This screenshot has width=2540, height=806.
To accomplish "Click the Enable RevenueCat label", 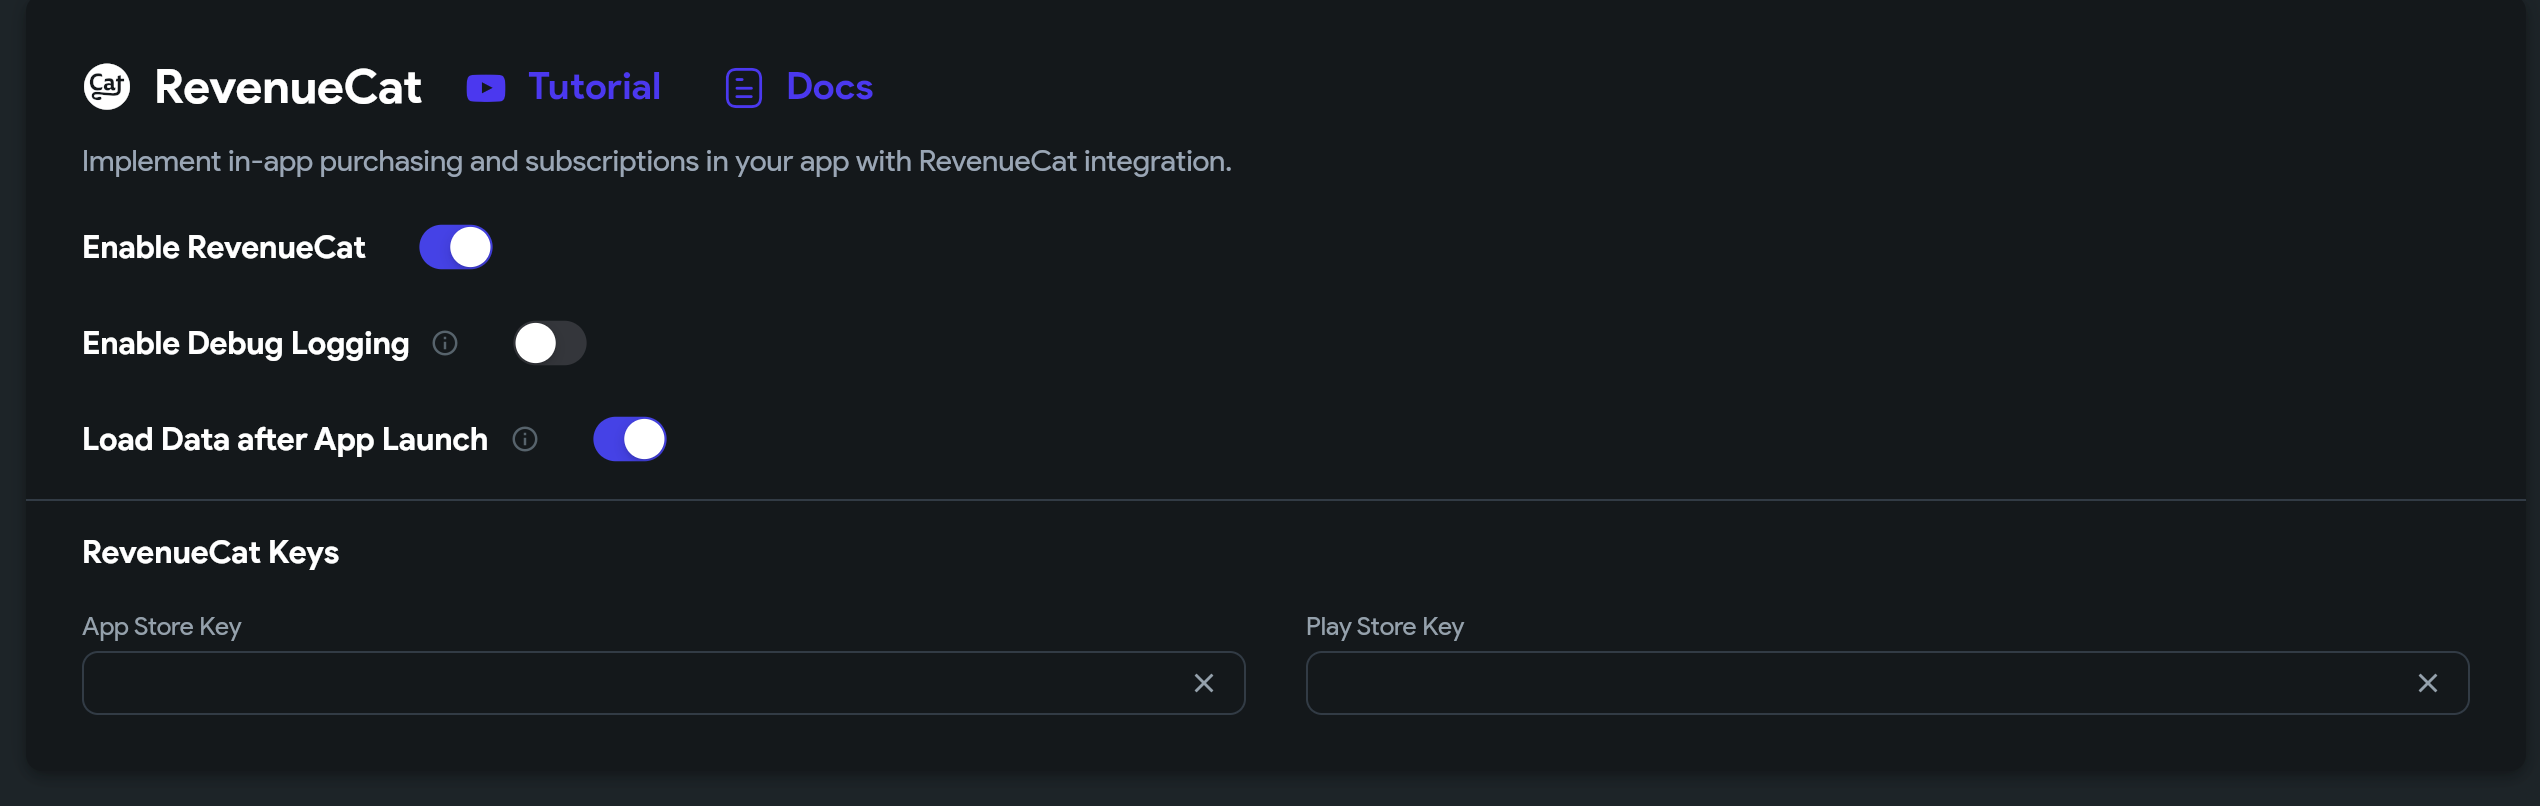I will point(224,247).
